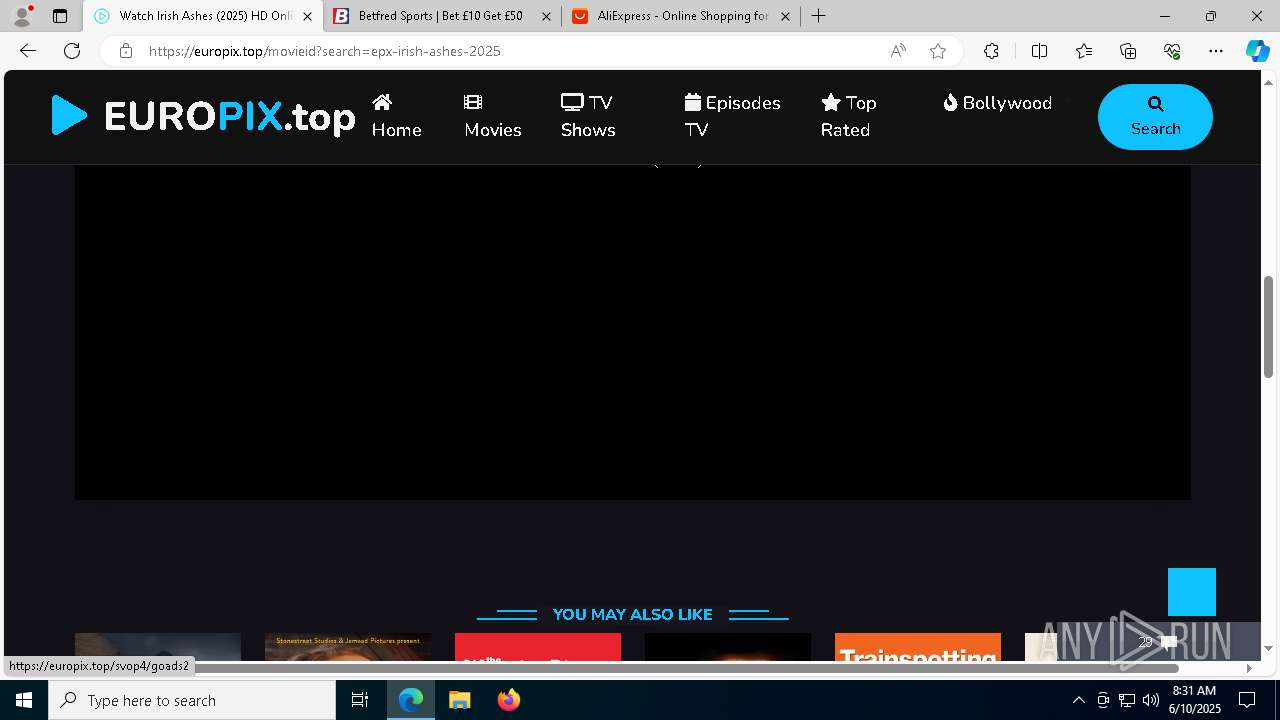
Task: Open the Favorites list icon
Action: [1084, 51]
